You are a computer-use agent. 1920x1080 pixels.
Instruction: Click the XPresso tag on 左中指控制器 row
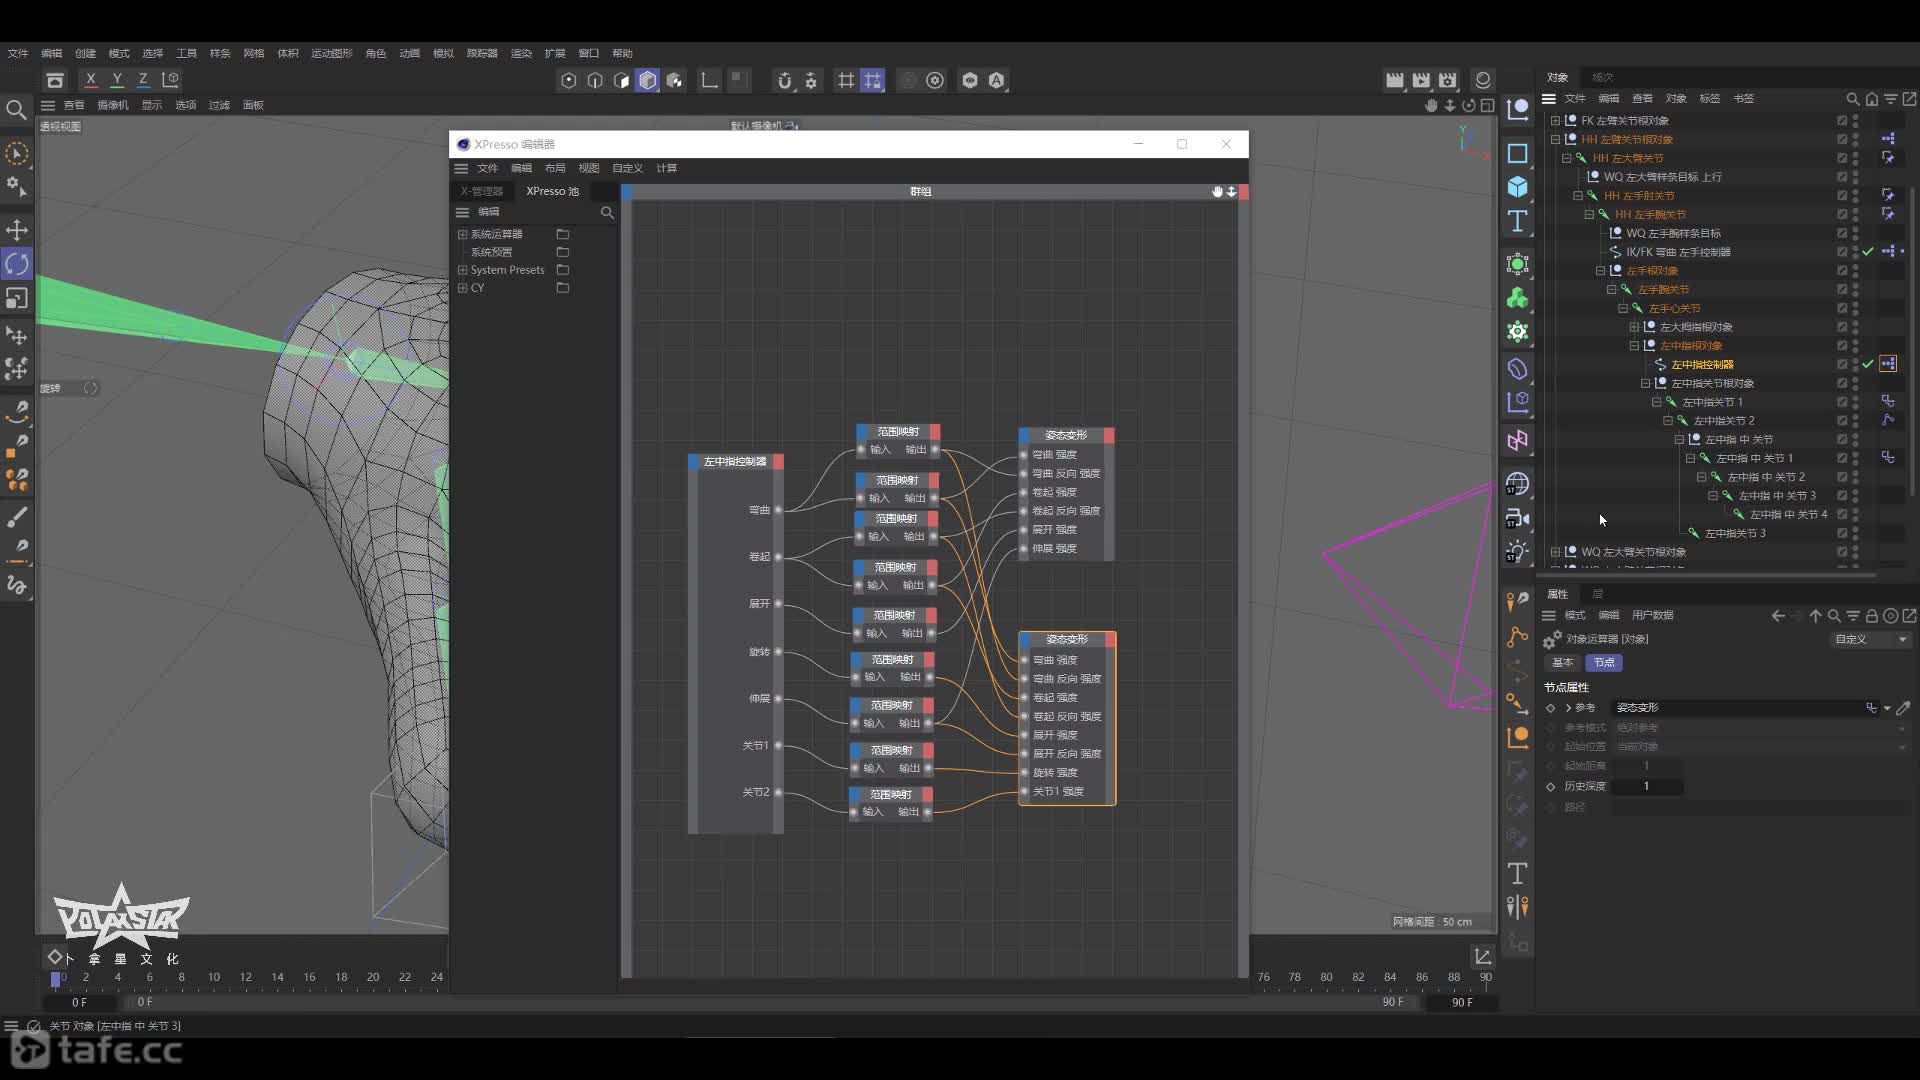click(x=1888, y=364)
